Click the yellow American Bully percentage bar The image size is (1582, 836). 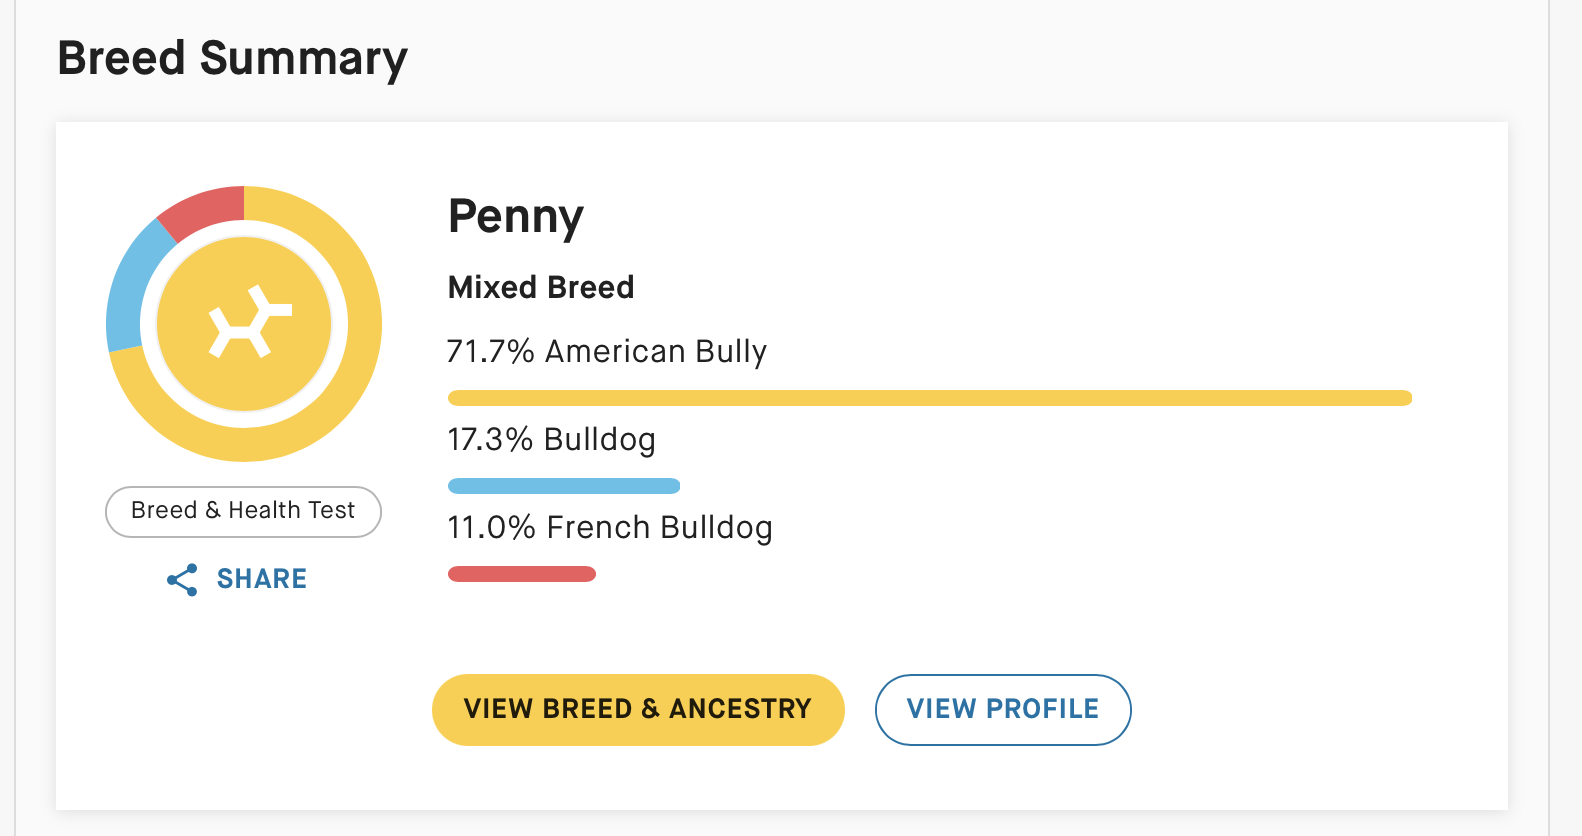(x=929, y=398)
